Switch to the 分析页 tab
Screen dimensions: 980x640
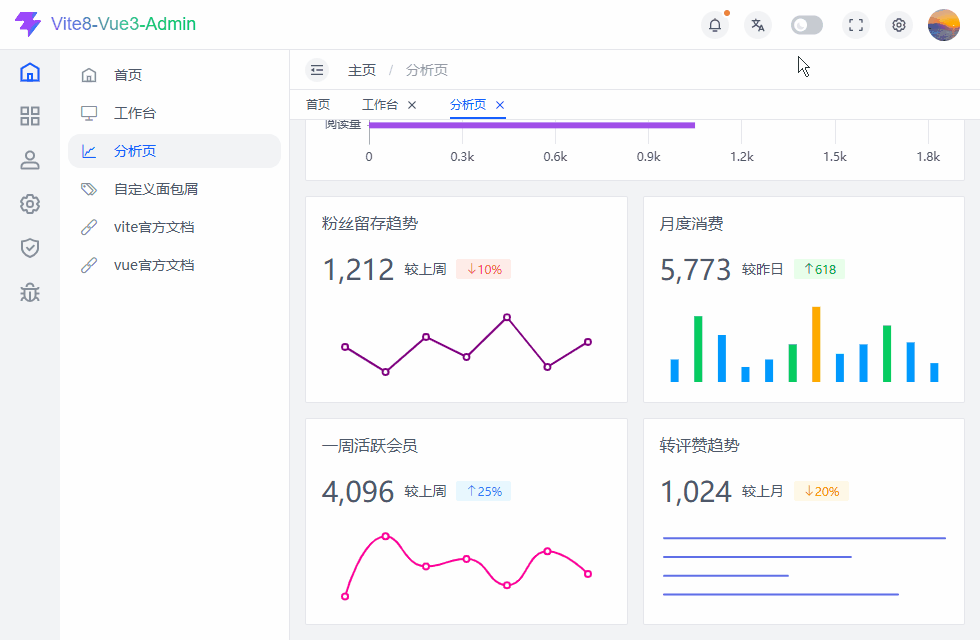click(x=468, y=105)
